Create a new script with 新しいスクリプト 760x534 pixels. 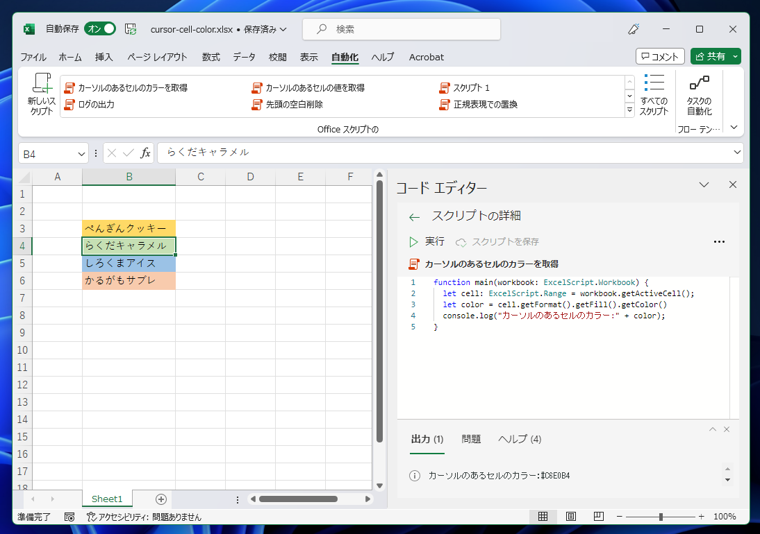pyautogui.click(x=42, y=94)
